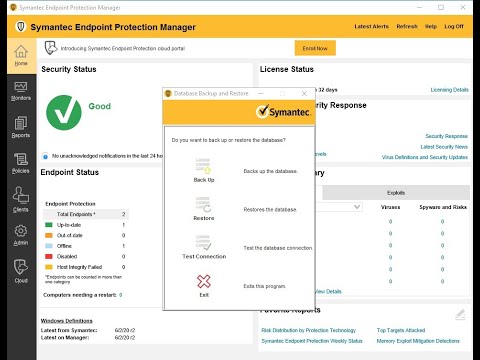Click the Test Connection icon
Image resolution: width=480 pixels, height=360 pixels.
coord(203,242)
